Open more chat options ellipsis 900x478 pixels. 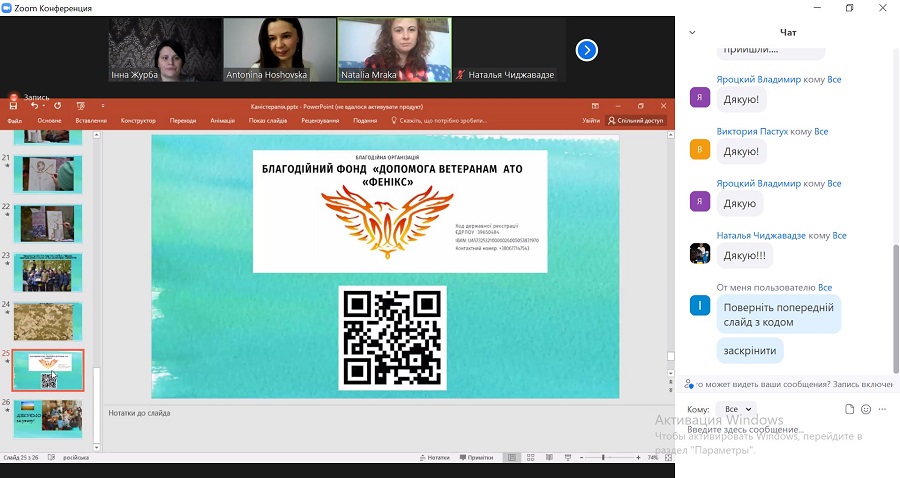[882, 409]
